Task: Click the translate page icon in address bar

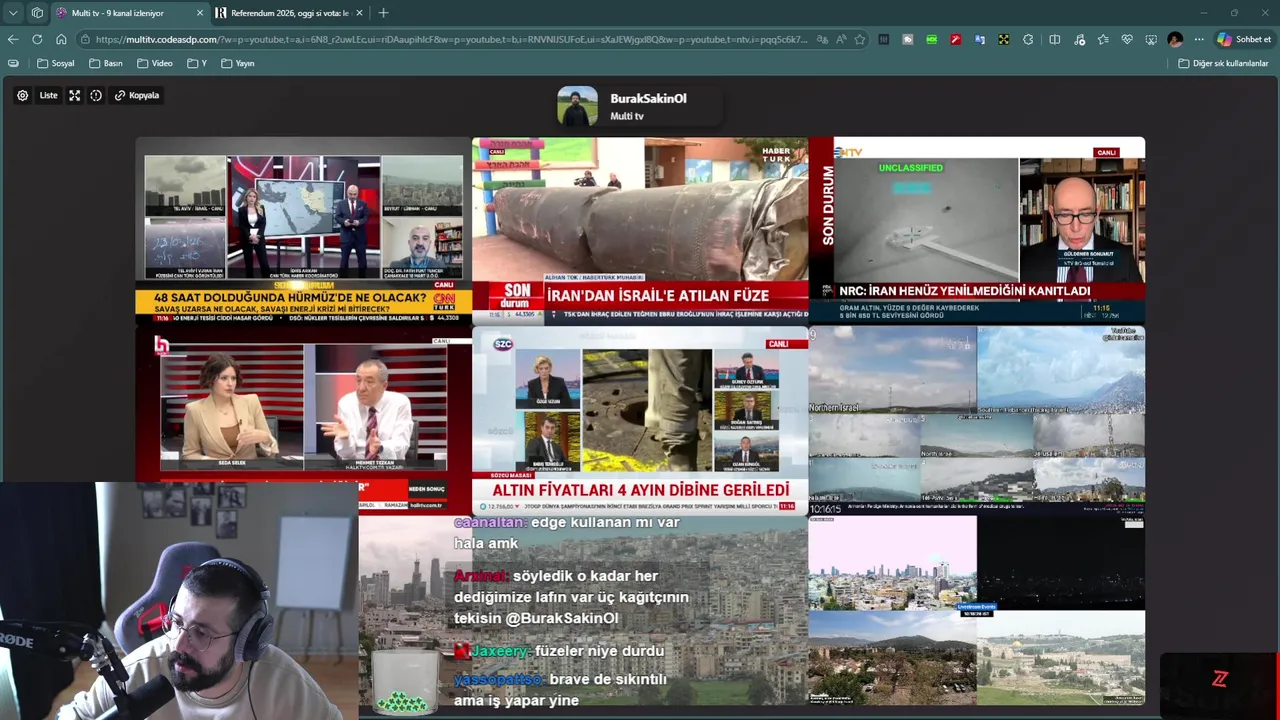Action: point(822,39)
